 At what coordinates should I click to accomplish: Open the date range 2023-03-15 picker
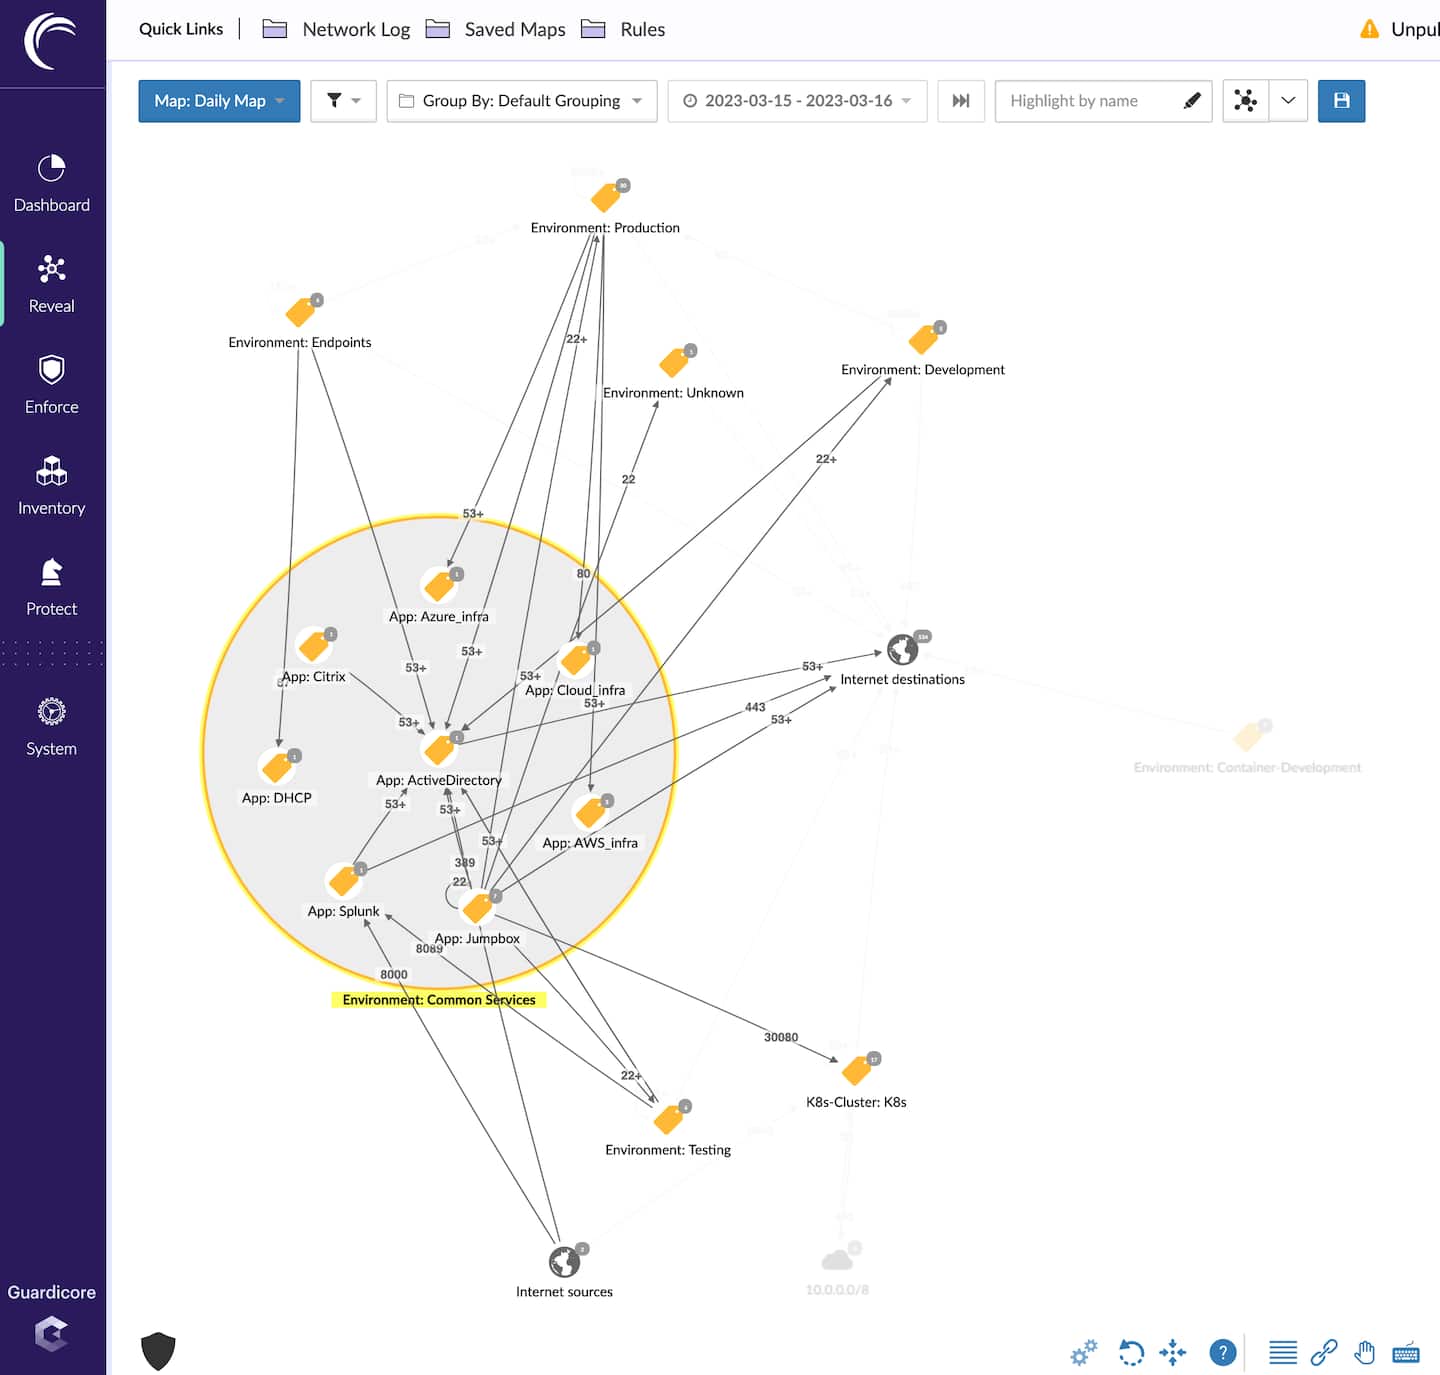(797, 101)
